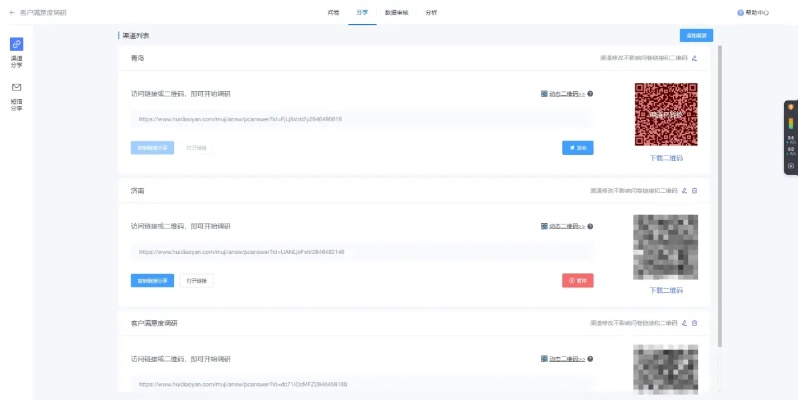Switch to the 问卷 tab

(333, 13)
